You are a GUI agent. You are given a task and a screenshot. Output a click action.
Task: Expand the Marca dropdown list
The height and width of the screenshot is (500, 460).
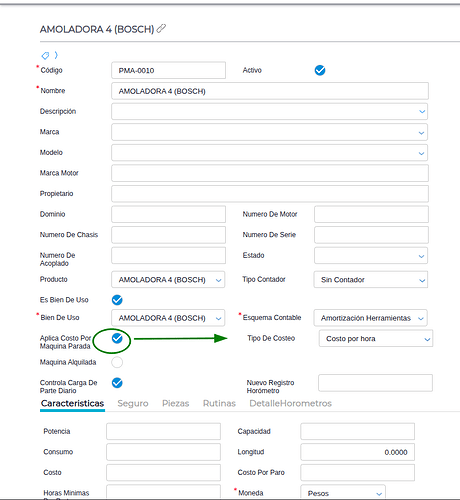[270, 132]
